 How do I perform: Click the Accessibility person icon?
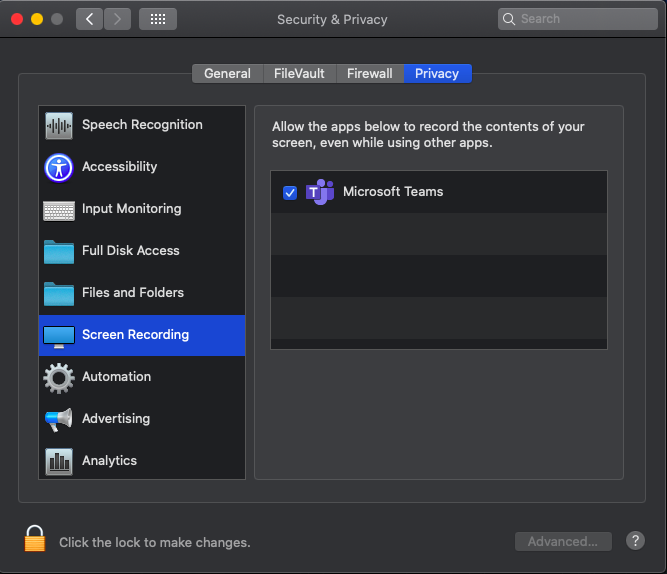59,167
